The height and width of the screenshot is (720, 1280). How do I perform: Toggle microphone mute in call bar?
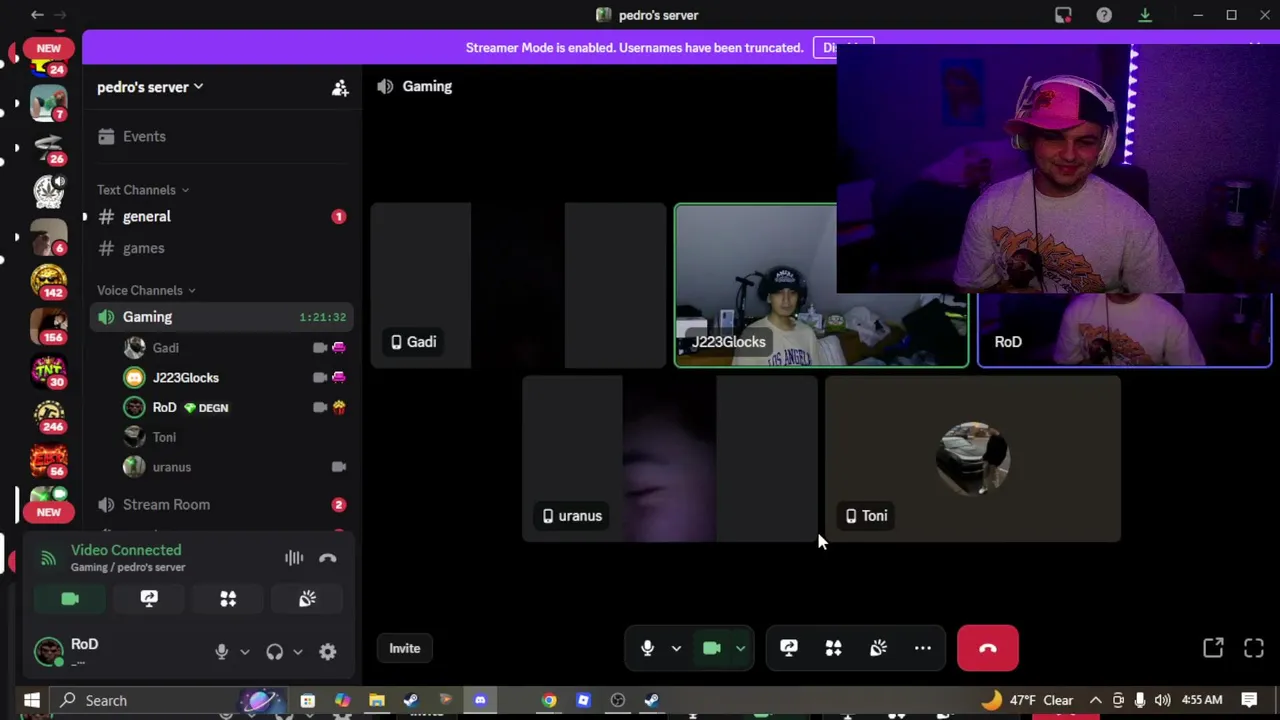[x=647, y=648]
